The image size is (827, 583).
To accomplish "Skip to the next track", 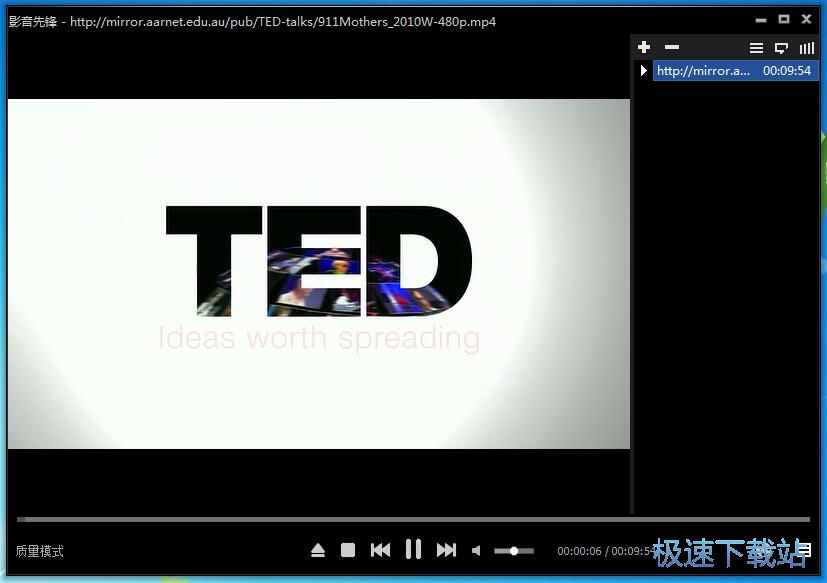I will click(446, 550).
